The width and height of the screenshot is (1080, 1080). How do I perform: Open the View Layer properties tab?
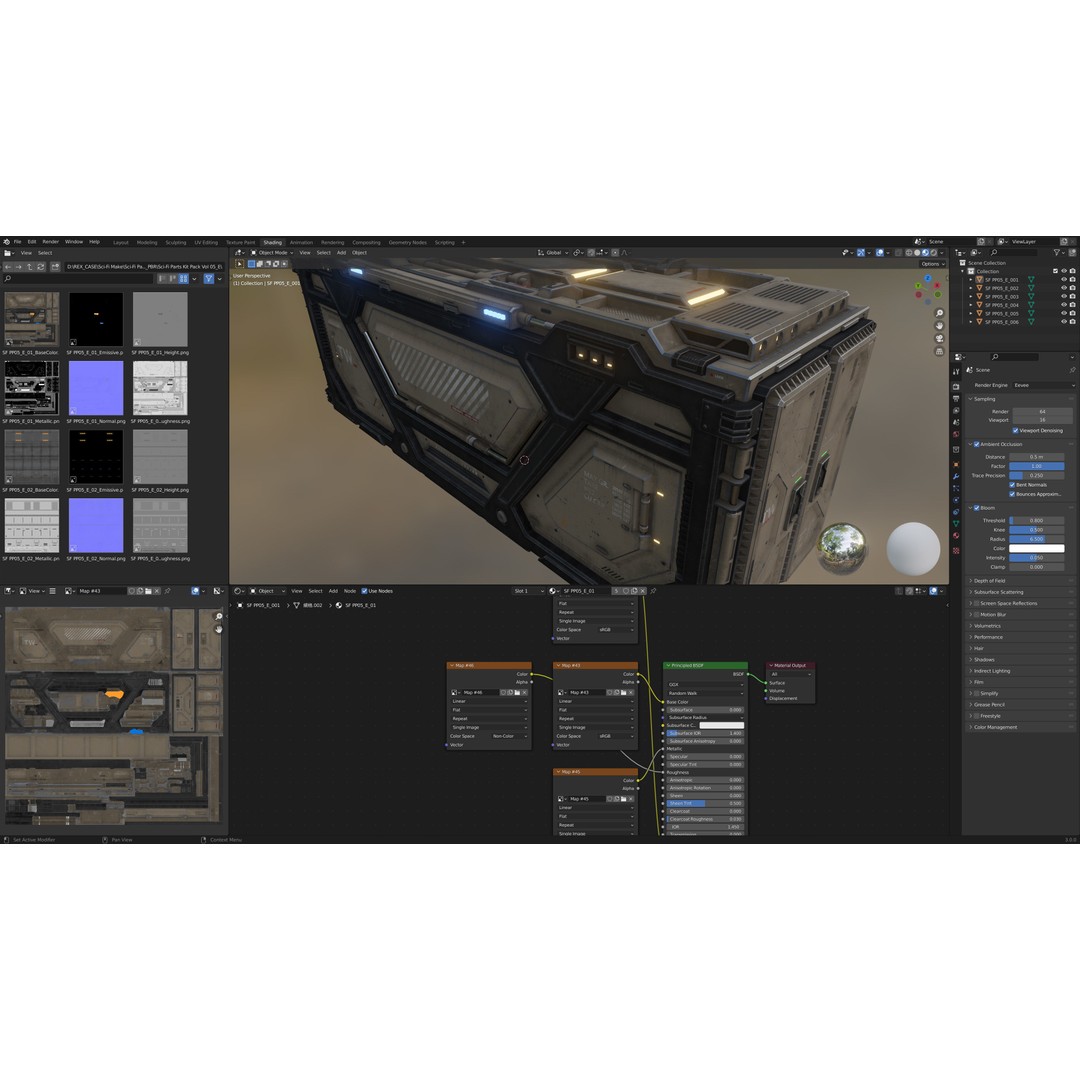[956, 411]
